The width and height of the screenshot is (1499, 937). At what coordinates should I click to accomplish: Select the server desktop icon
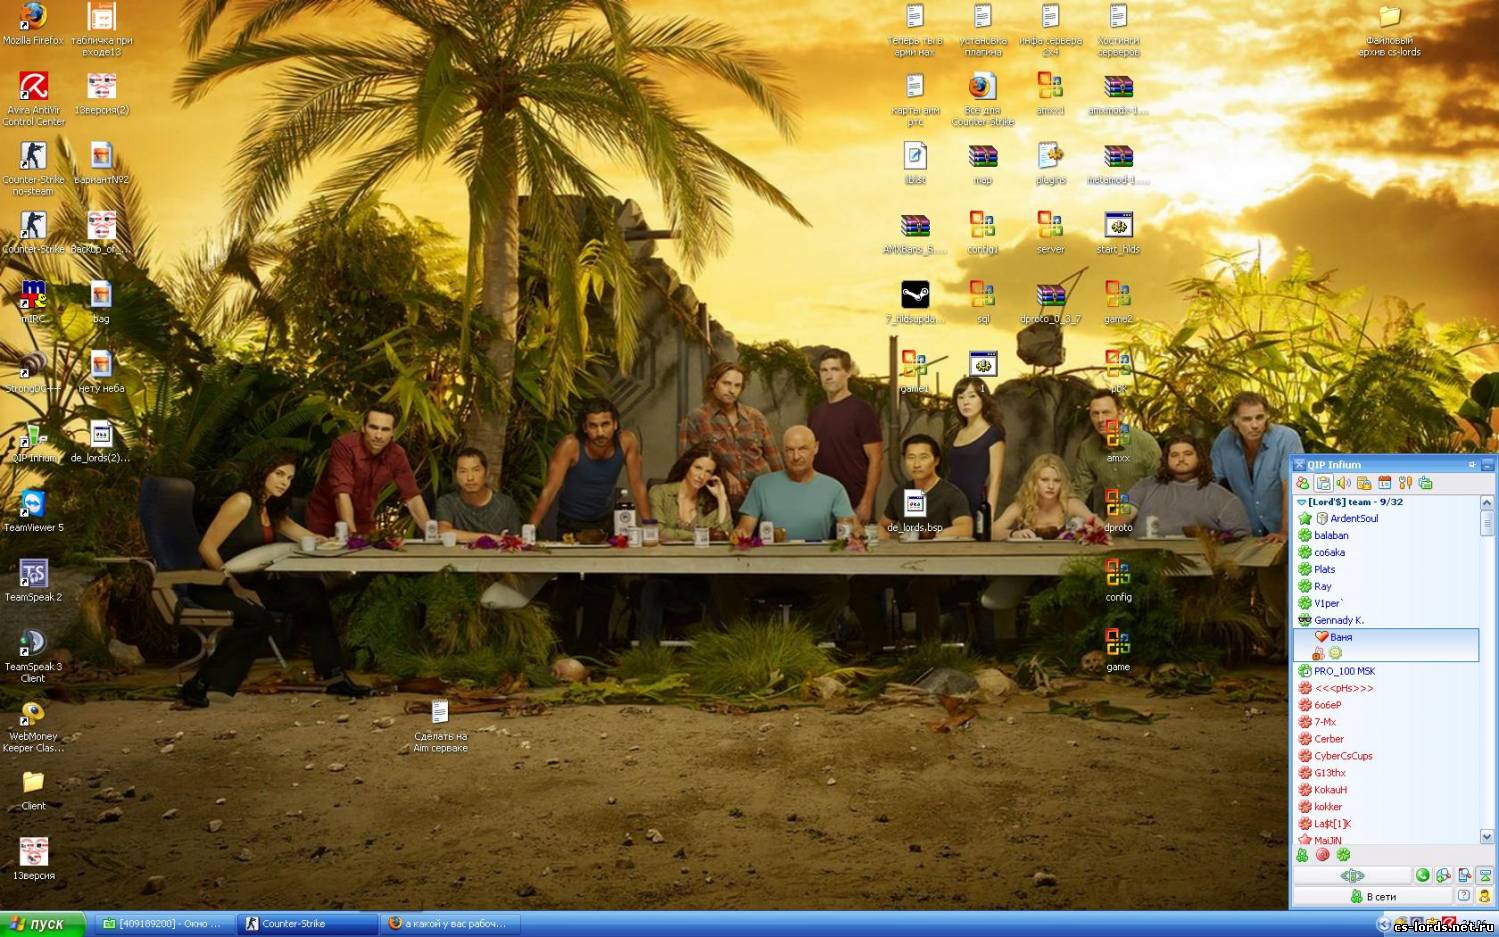(x=1050, y=232)
